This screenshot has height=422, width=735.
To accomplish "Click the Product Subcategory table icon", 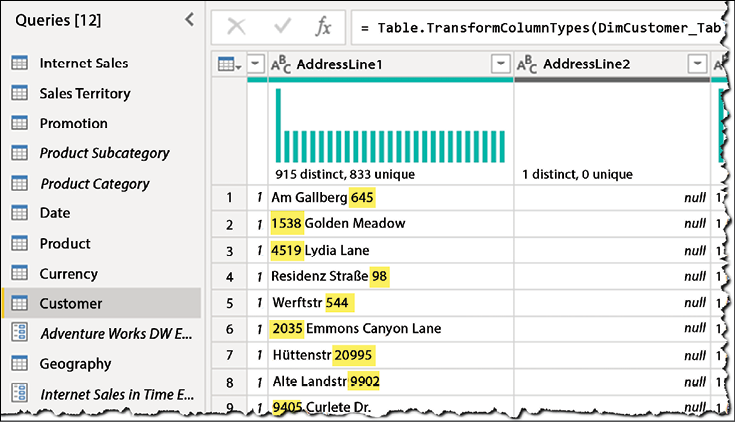I will 20,153.
